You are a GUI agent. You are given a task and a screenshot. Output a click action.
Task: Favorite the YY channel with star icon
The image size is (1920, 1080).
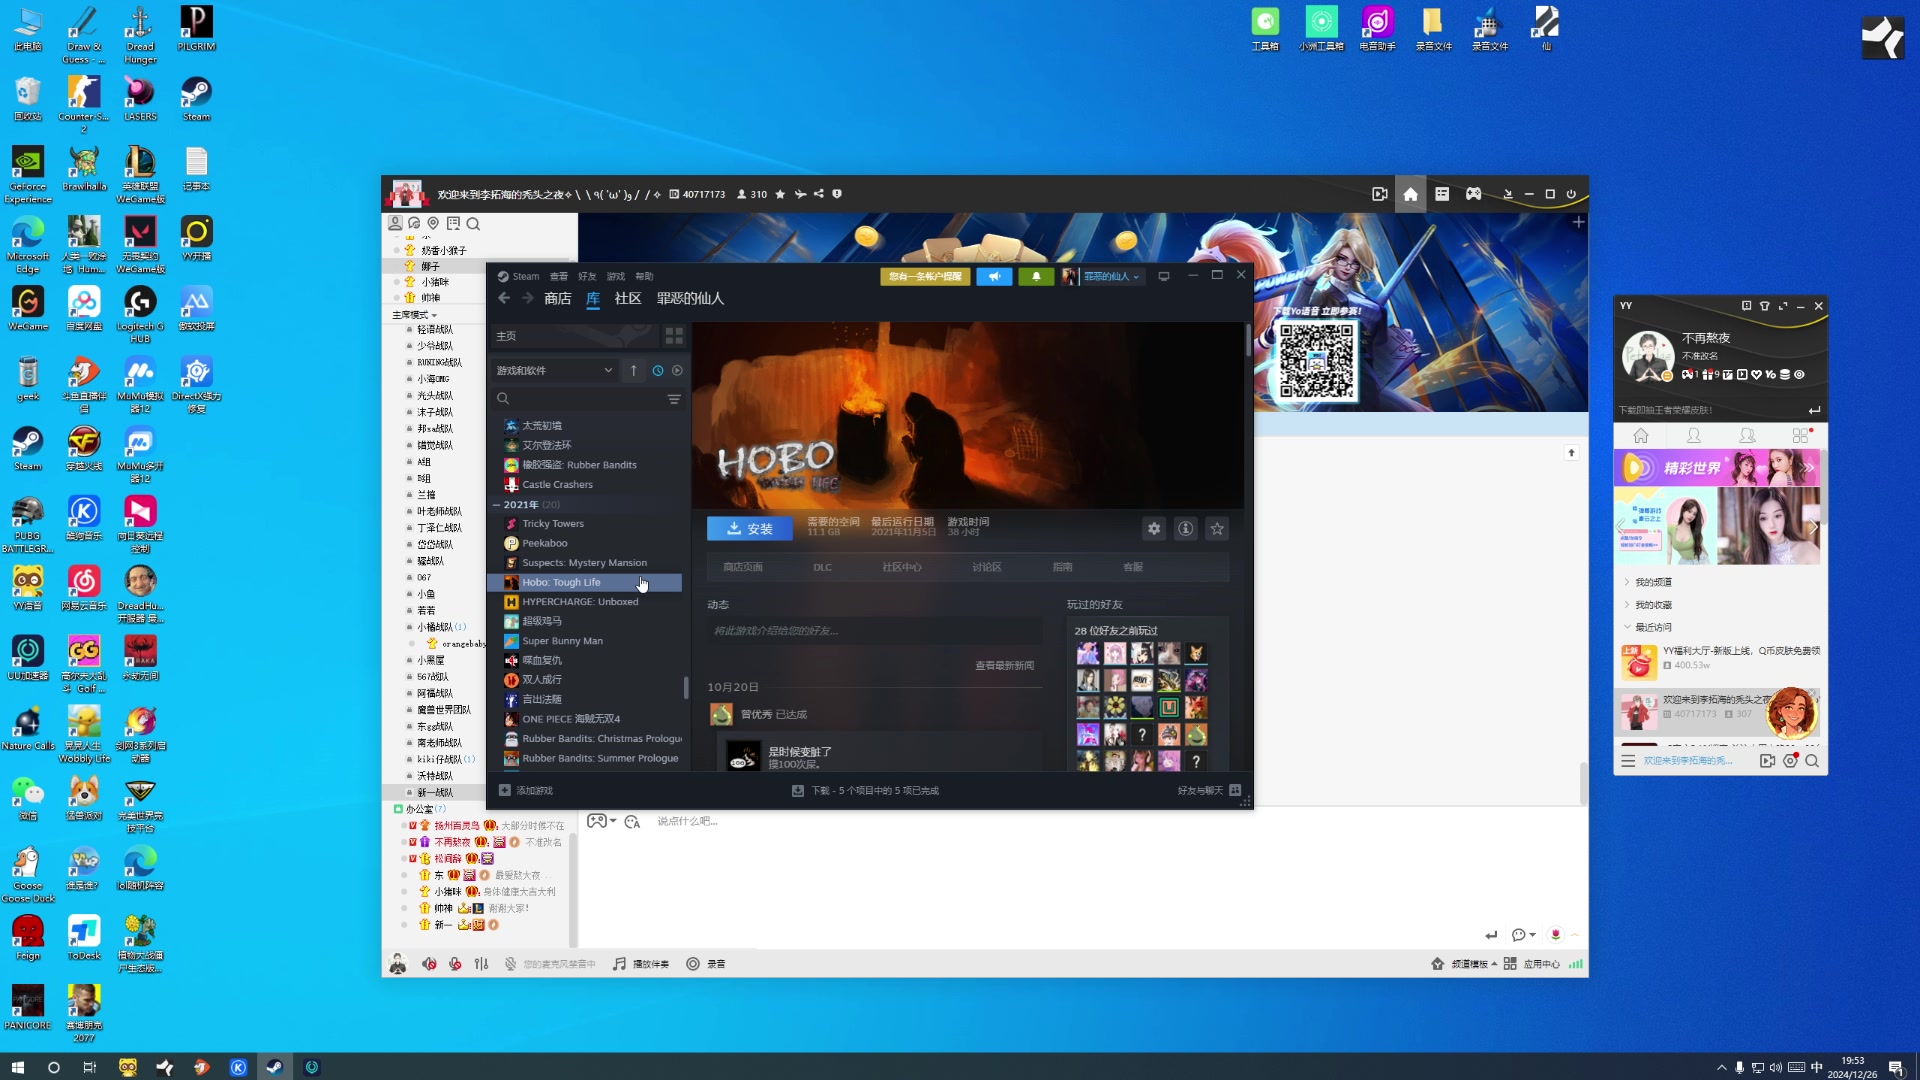click(780, 195)
